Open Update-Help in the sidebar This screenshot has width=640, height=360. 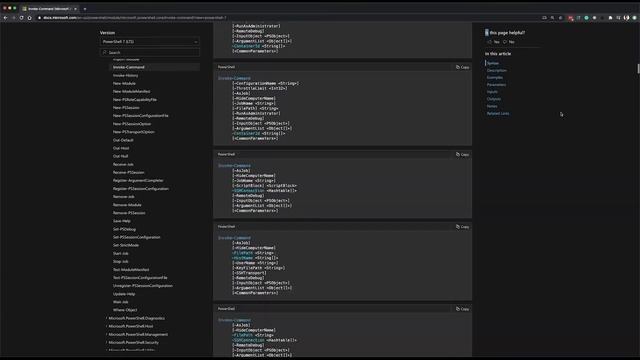[124, 294]
